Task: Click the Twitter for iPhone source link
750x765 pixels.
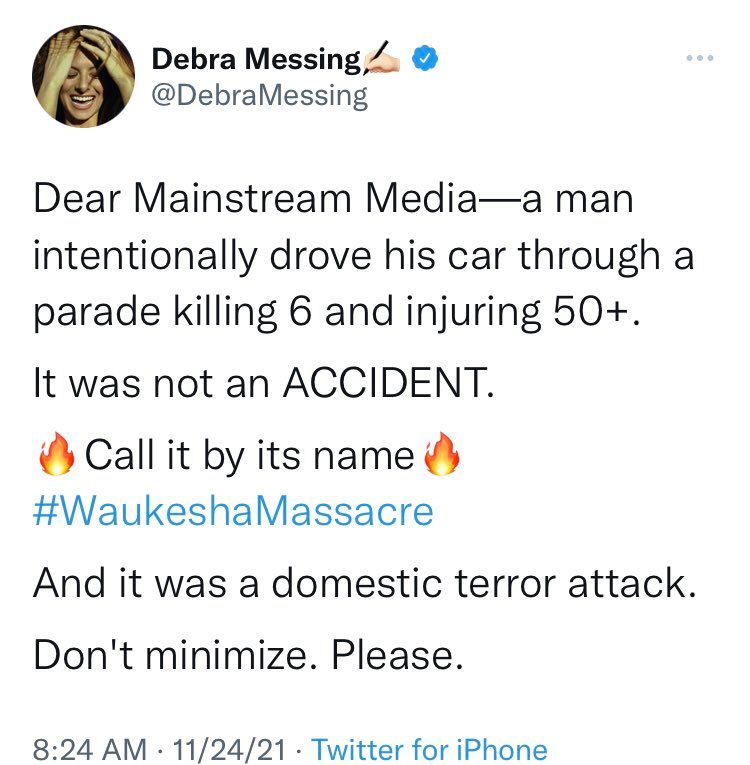Action: click(x=429, y=750)
